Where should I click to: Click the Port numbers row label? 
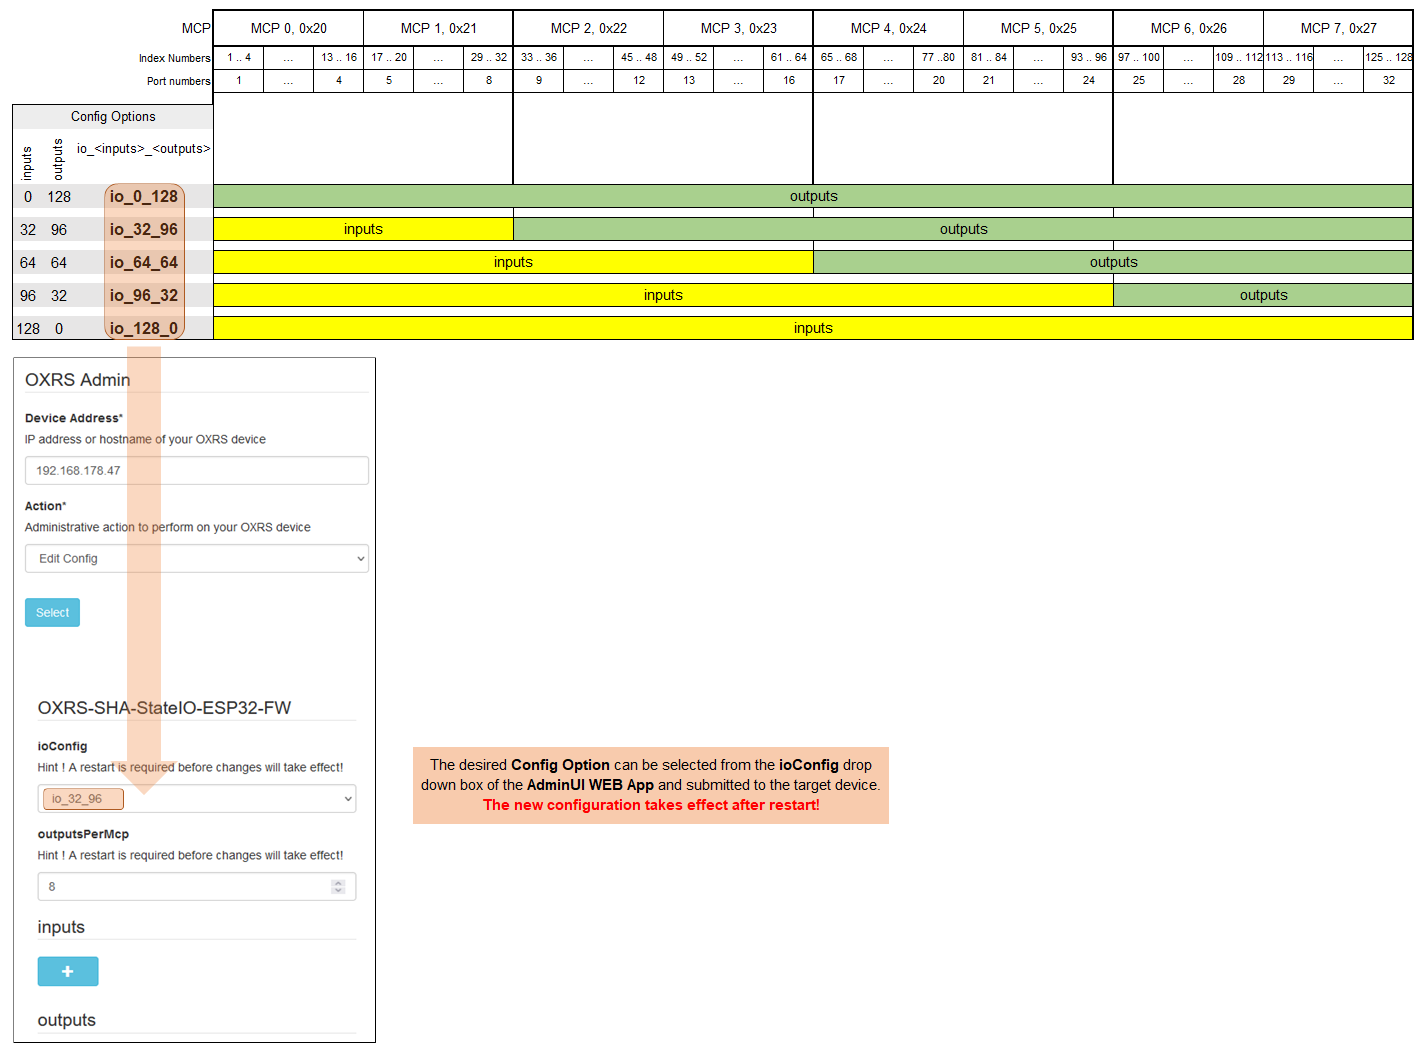pyautogui.click(x=179, y=81)
